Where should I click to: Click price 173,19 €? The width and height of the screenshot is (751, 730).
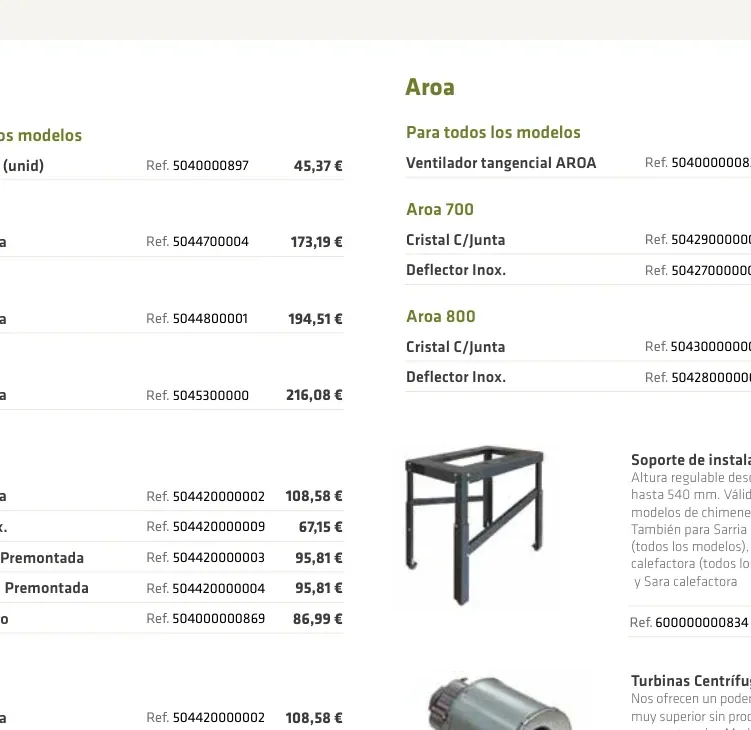(x=316, y=242)
